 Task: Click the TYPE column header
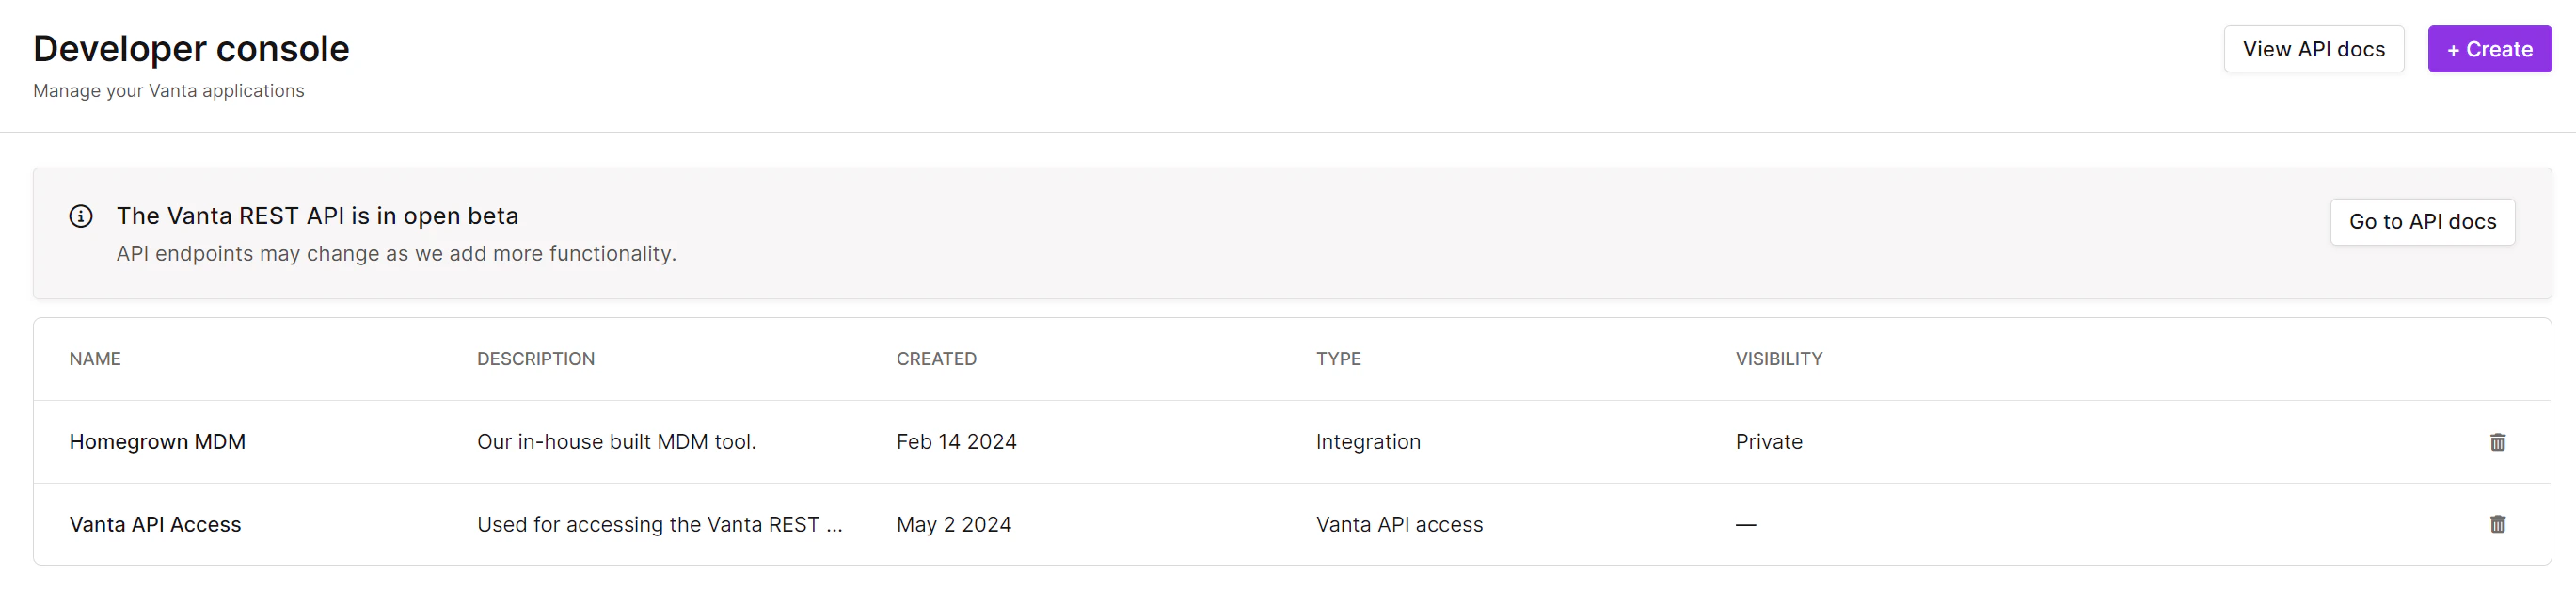click(x=1338, y=359)
